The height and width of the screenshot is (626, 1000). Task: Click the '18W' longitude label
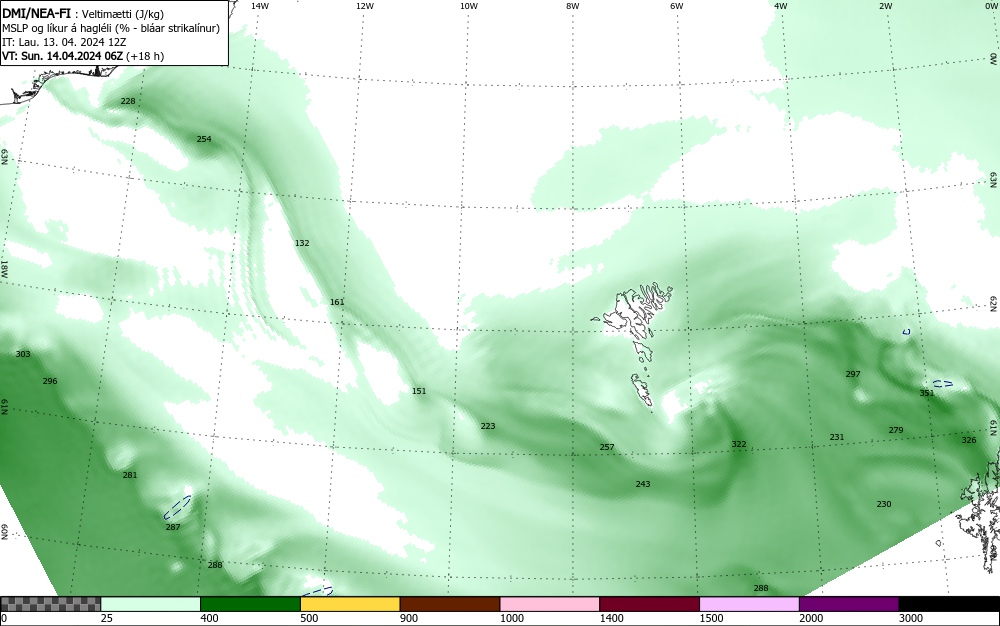coord(4,268)
